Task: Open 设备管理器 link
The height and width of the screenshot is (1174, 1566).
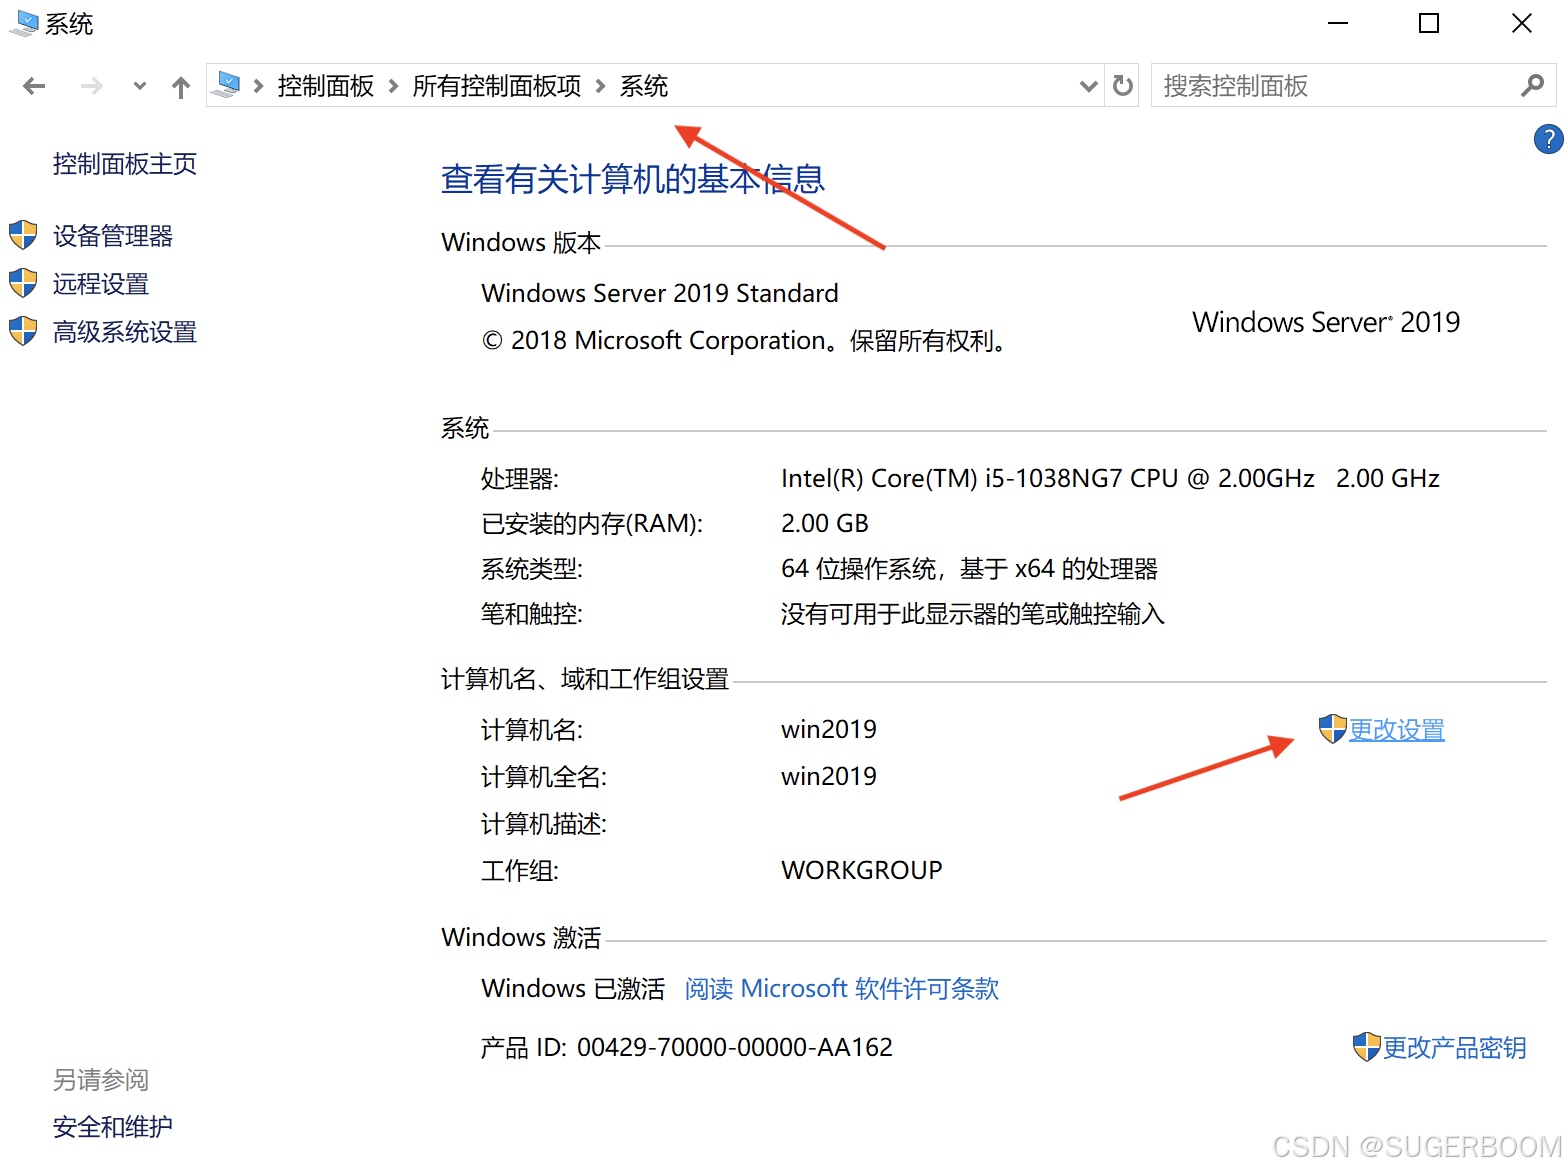Action: click(x=113, y=236)
